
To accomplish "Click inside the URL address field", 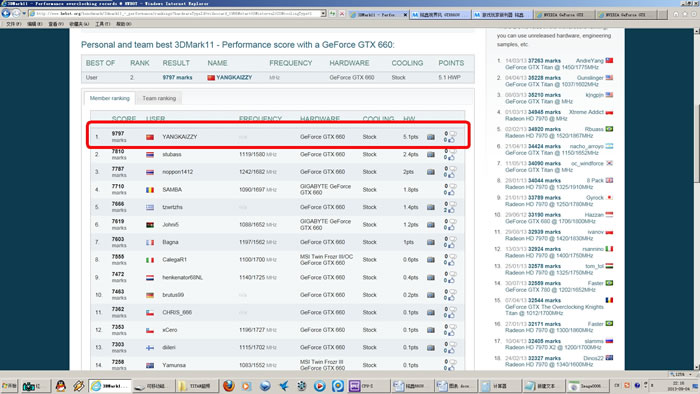I will 178,14.
